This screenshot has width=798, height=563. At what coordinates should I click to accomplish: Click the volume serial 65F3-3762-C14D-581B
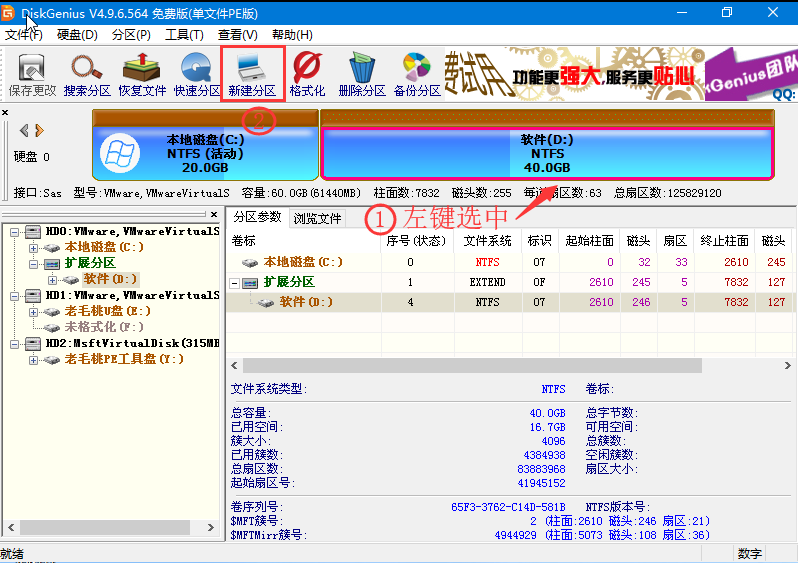[508, 508]
